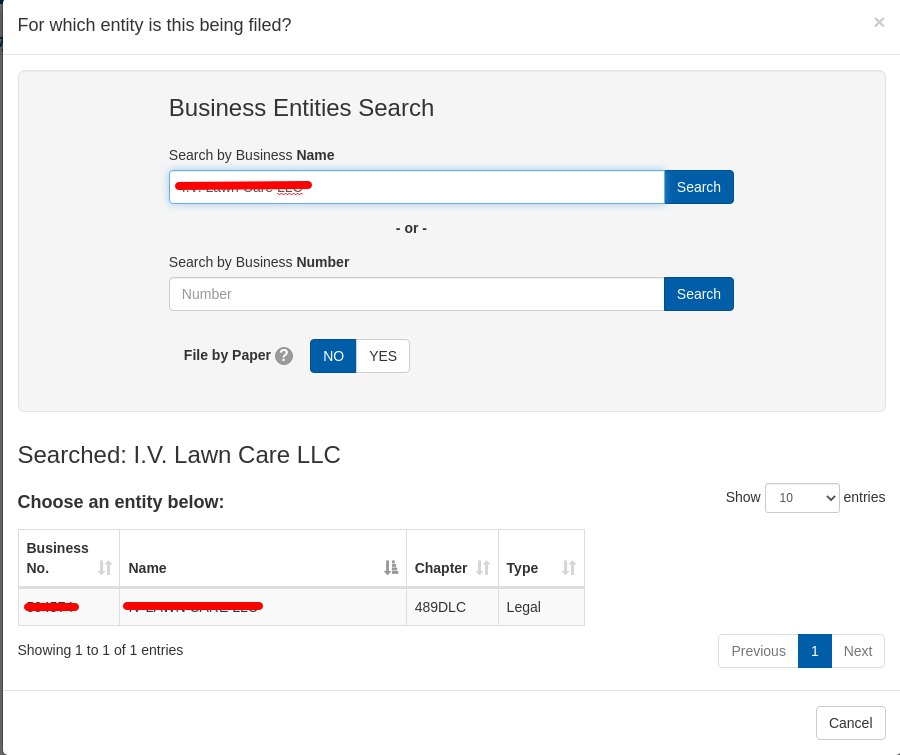Screen dimensions: 900x755
Task: Close the entity dialog with X
Action: tap(879, 22)
